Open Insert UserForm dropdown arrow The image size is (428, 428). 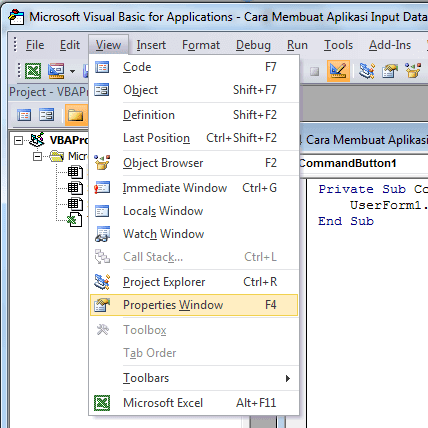point(72,71)
